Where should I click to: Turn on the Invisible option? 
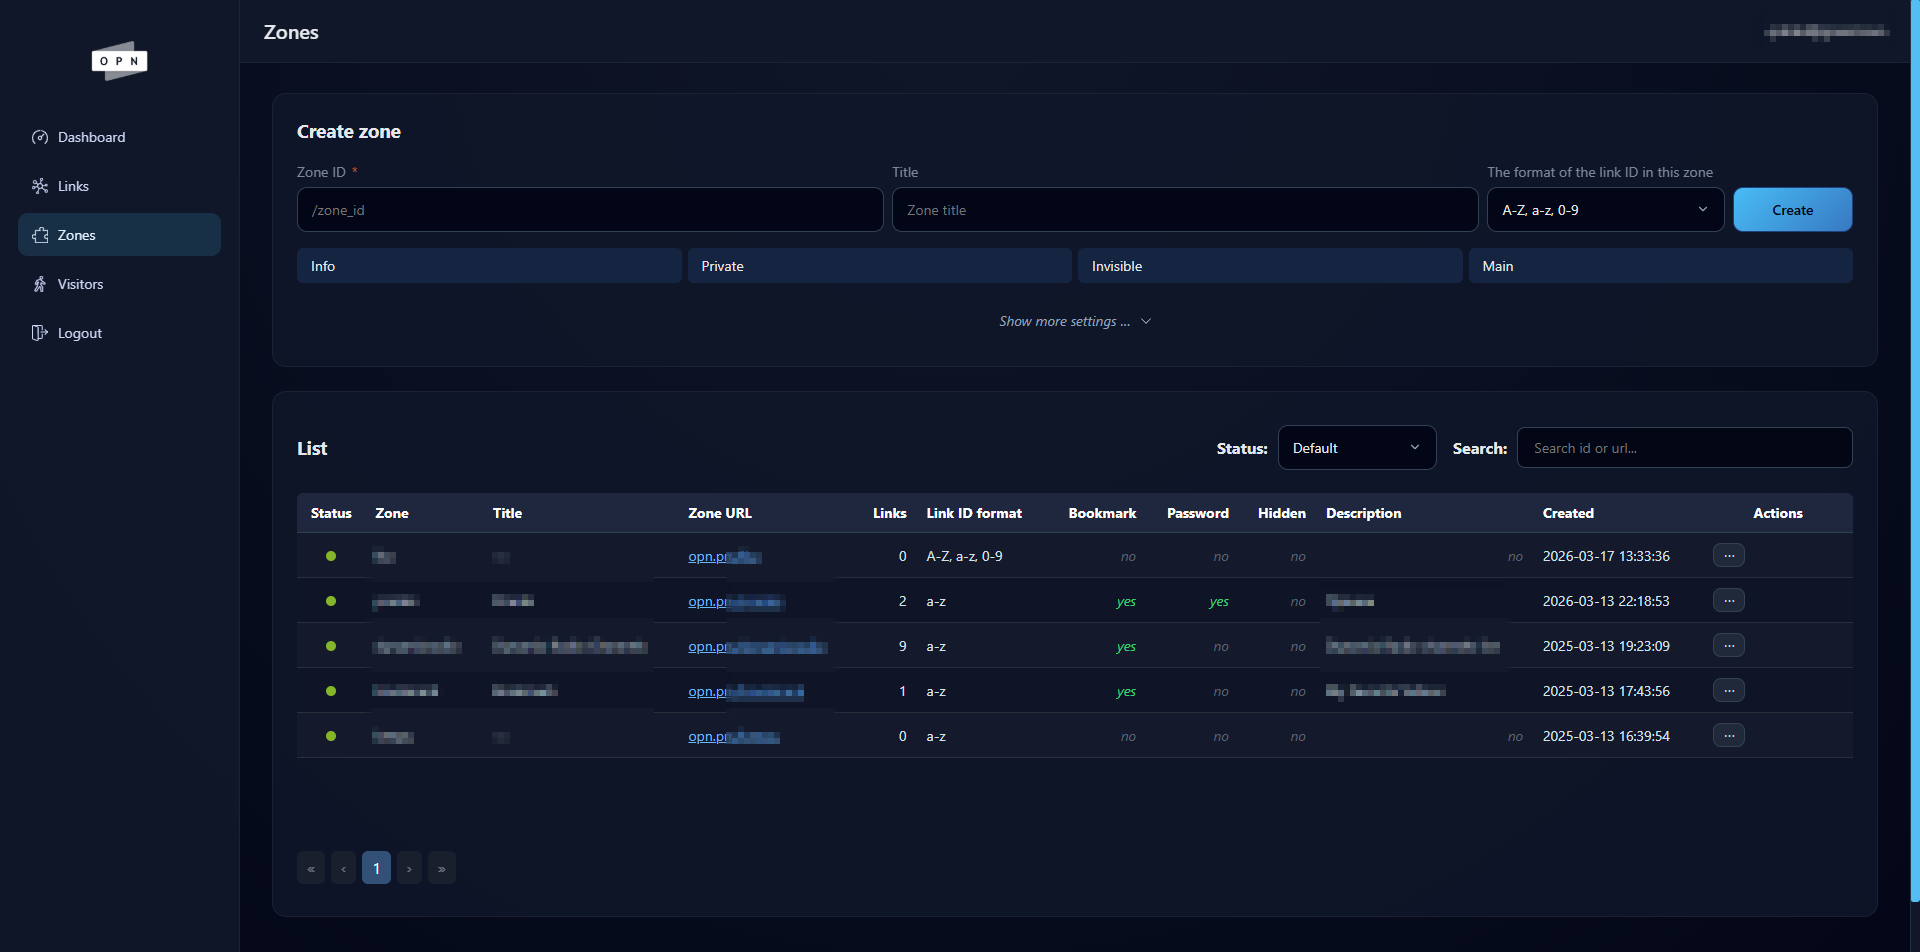coord(1269,265)
